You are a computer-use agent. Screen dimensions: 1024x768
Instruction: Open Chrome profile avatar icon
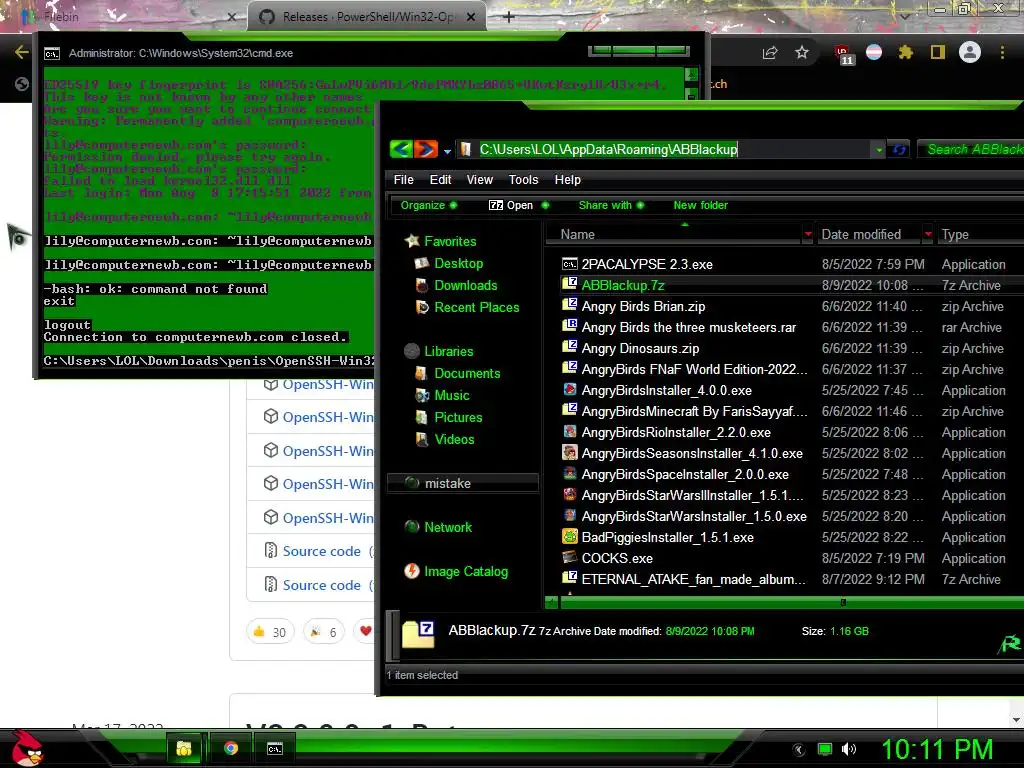(x=970, y=52)
